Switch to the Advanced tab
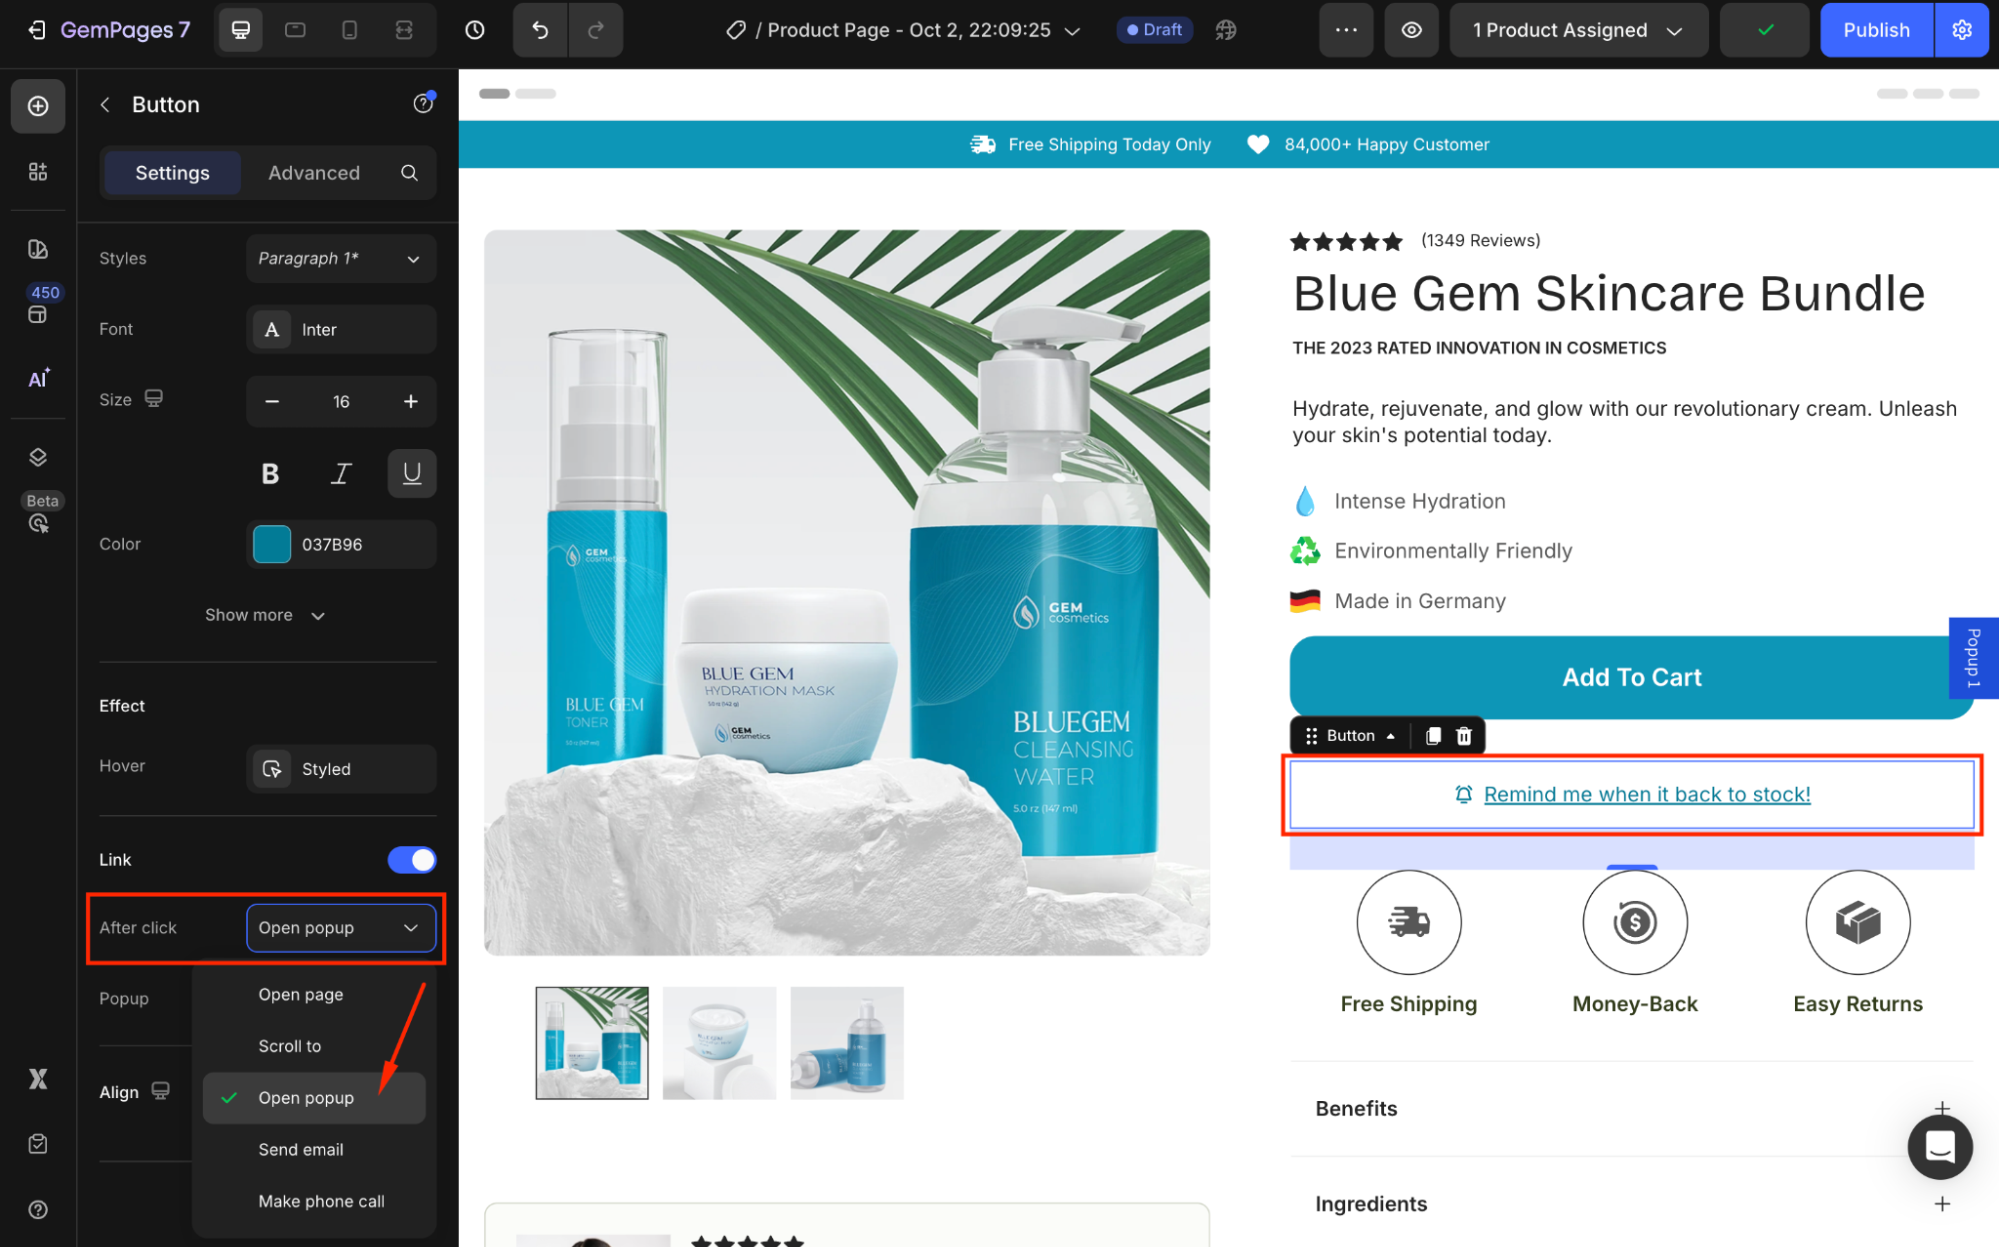This screenshot has height=1248, width=1999. click(x=313, y=173)
